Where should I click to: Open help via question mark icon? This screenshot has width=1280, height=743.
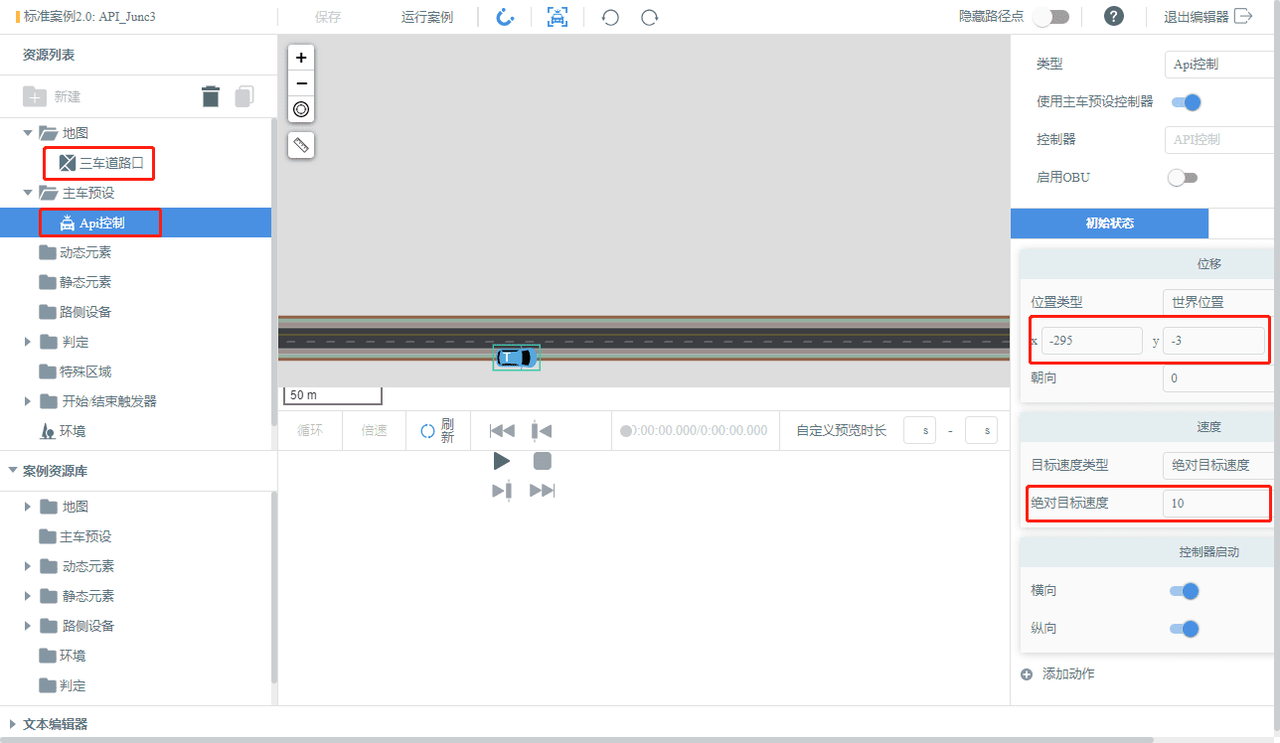click(x=1114, y=16)
